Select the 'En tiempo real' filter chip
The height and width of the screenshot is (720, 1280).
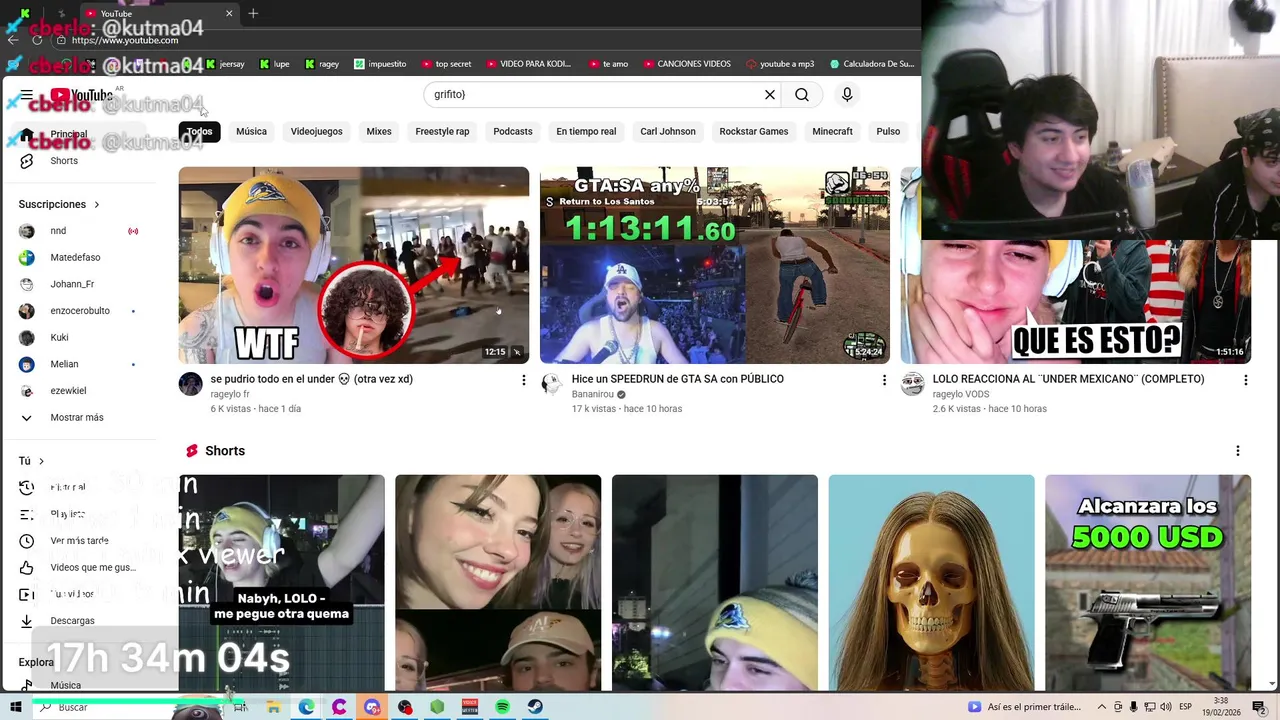point(586,132)
